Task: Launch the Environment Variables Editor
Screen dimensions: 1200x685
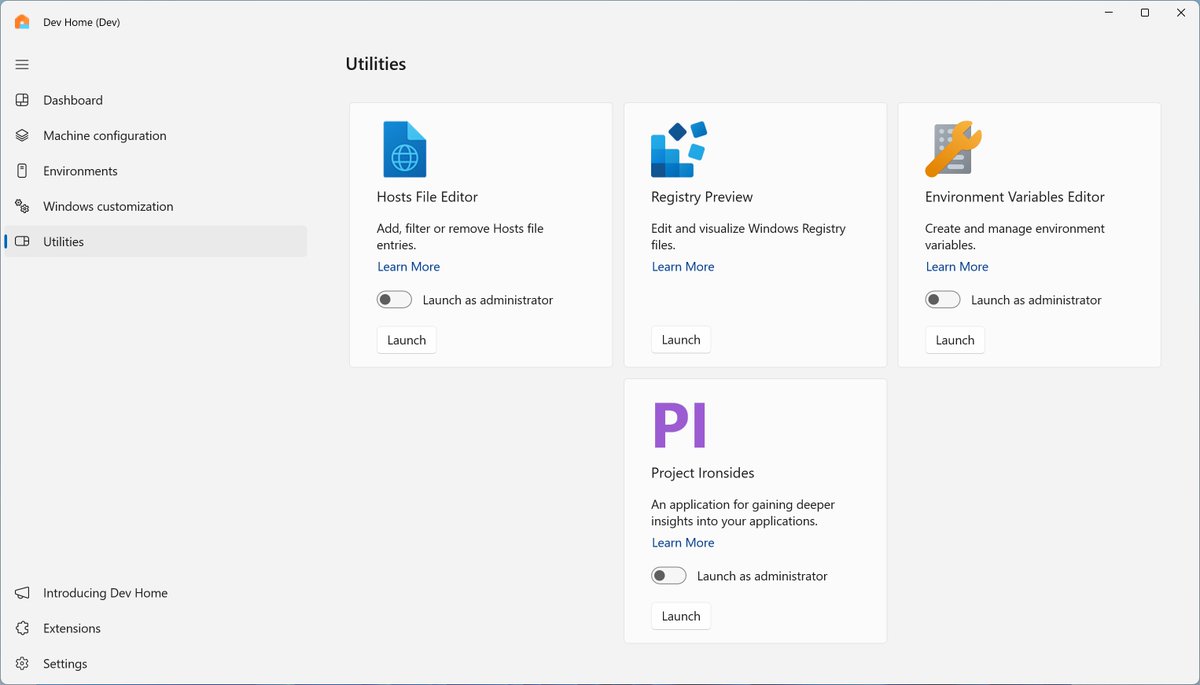Action: 955,340
